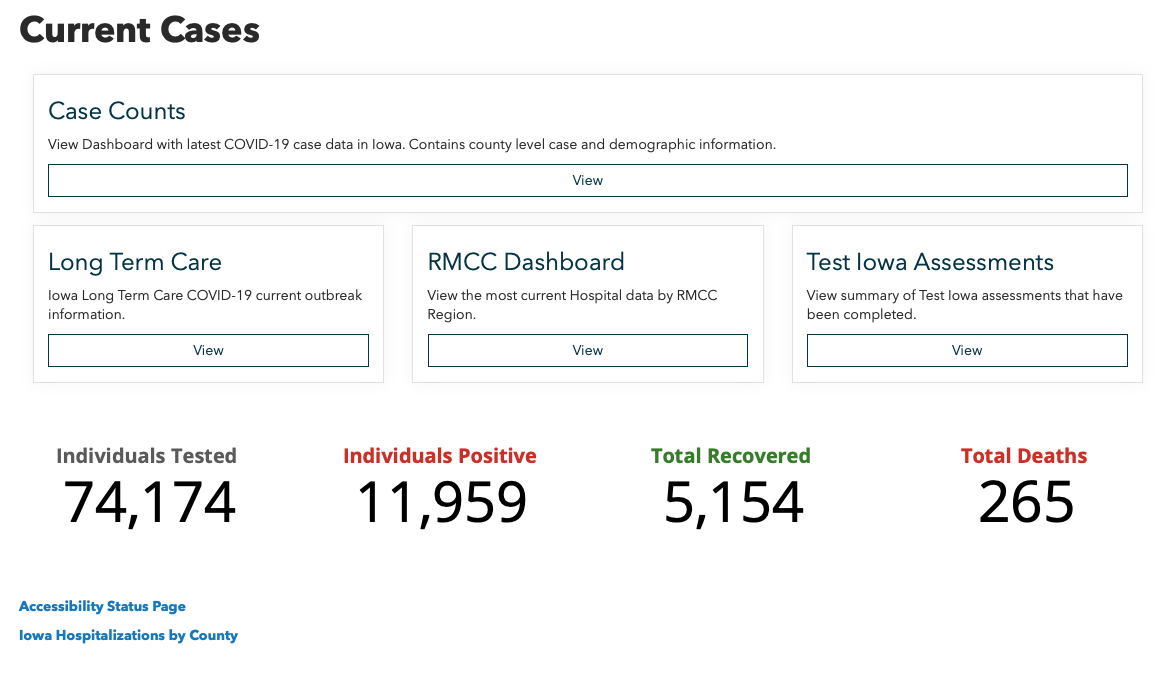Click the RMCC hospital data description

coord(572,304)
